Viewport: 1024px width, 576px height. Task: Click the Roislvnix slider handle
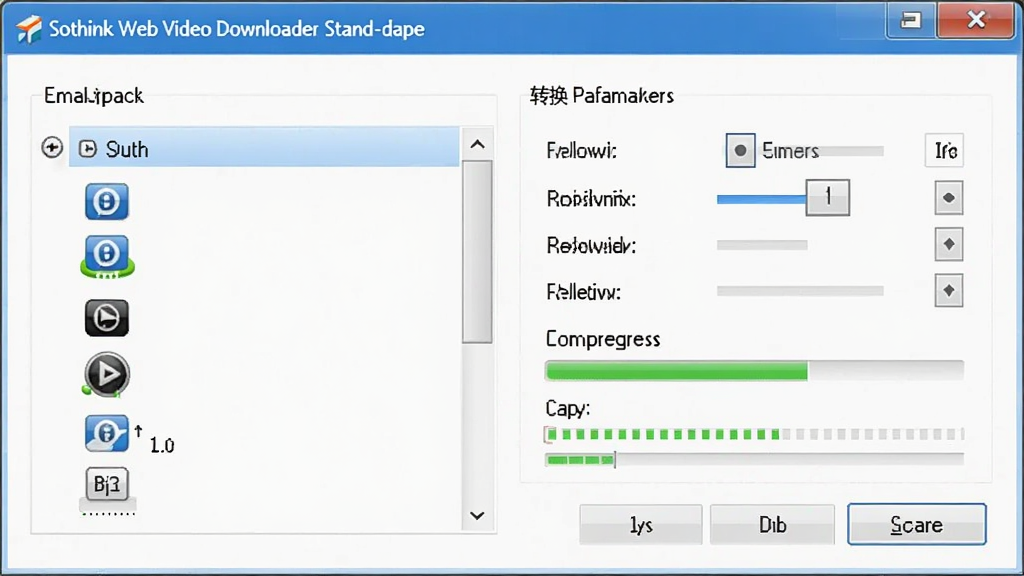pos(827,197)
